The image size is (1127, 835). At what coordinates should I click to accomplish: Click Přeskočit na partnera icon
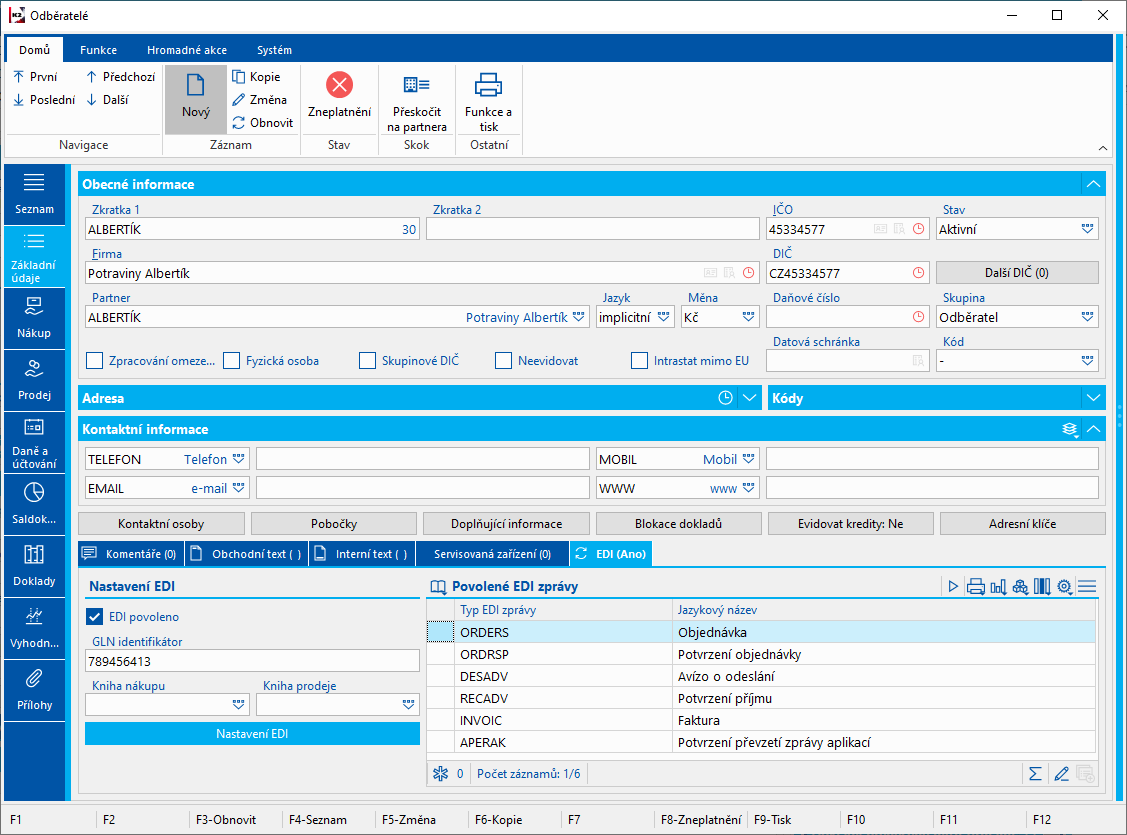tap(416, 85)
